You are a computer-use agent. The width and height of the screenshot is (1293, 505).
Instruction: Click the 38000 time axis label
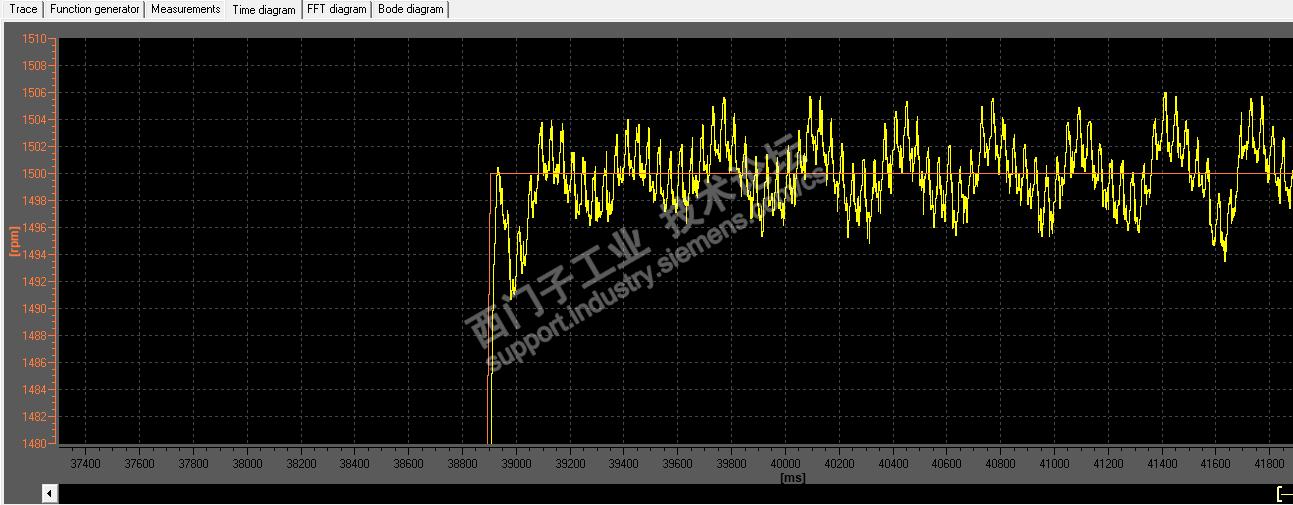coord(247,465)
